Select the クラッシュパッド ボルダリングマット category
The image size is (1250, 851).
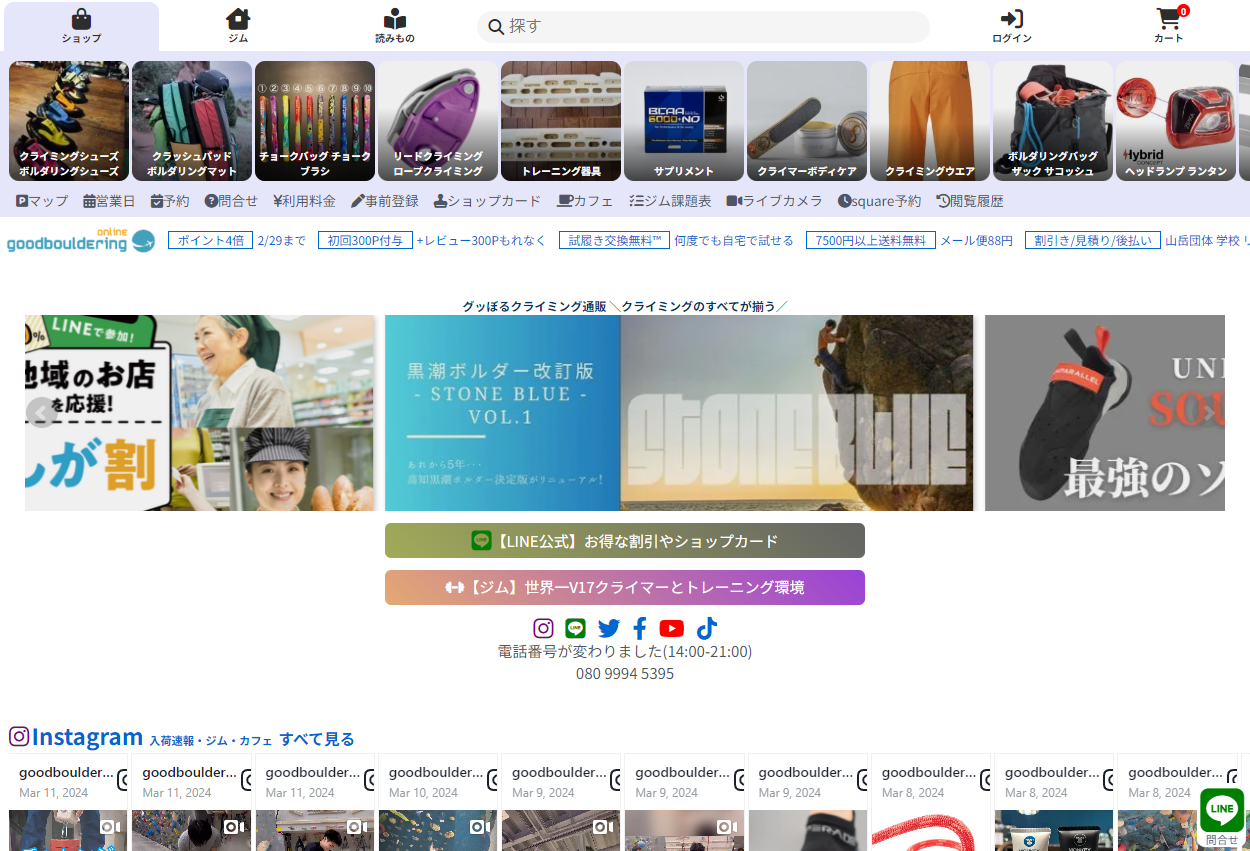pos(192,121)
